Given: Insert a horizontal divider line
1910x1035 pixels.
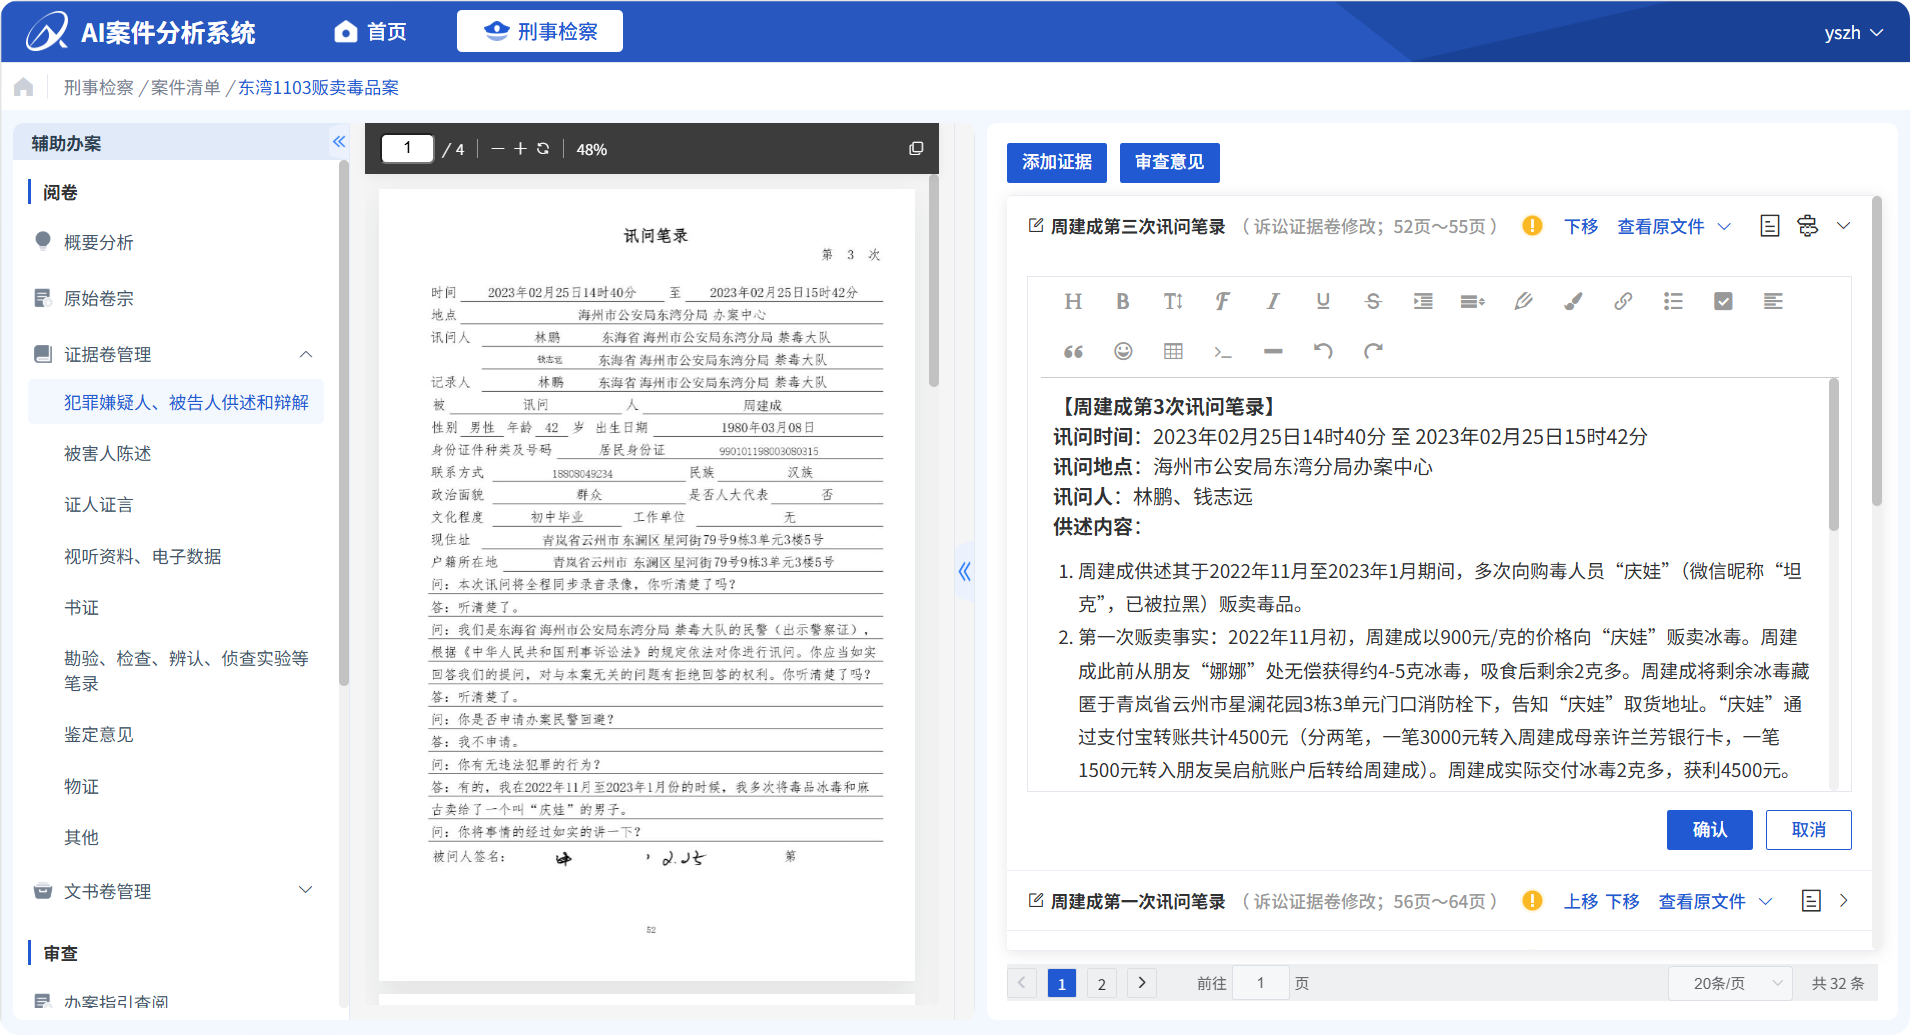Looking at the screenshot, I should [x=1273, y=351].
